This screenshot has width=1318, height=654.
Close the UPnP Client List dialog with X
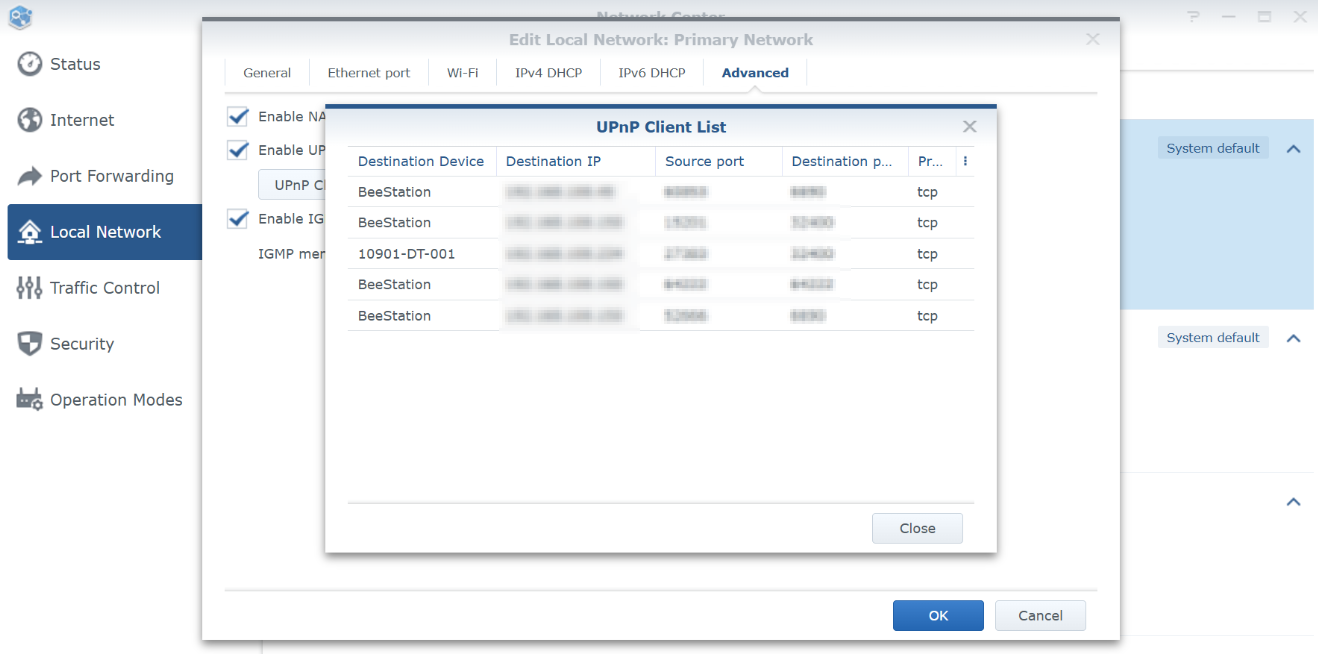(969, 127)
